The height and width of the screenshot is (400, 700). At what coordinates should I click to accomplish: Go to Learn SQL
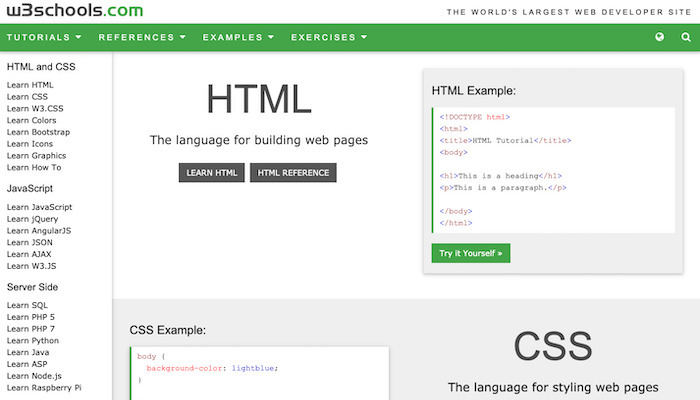(27, 305)
